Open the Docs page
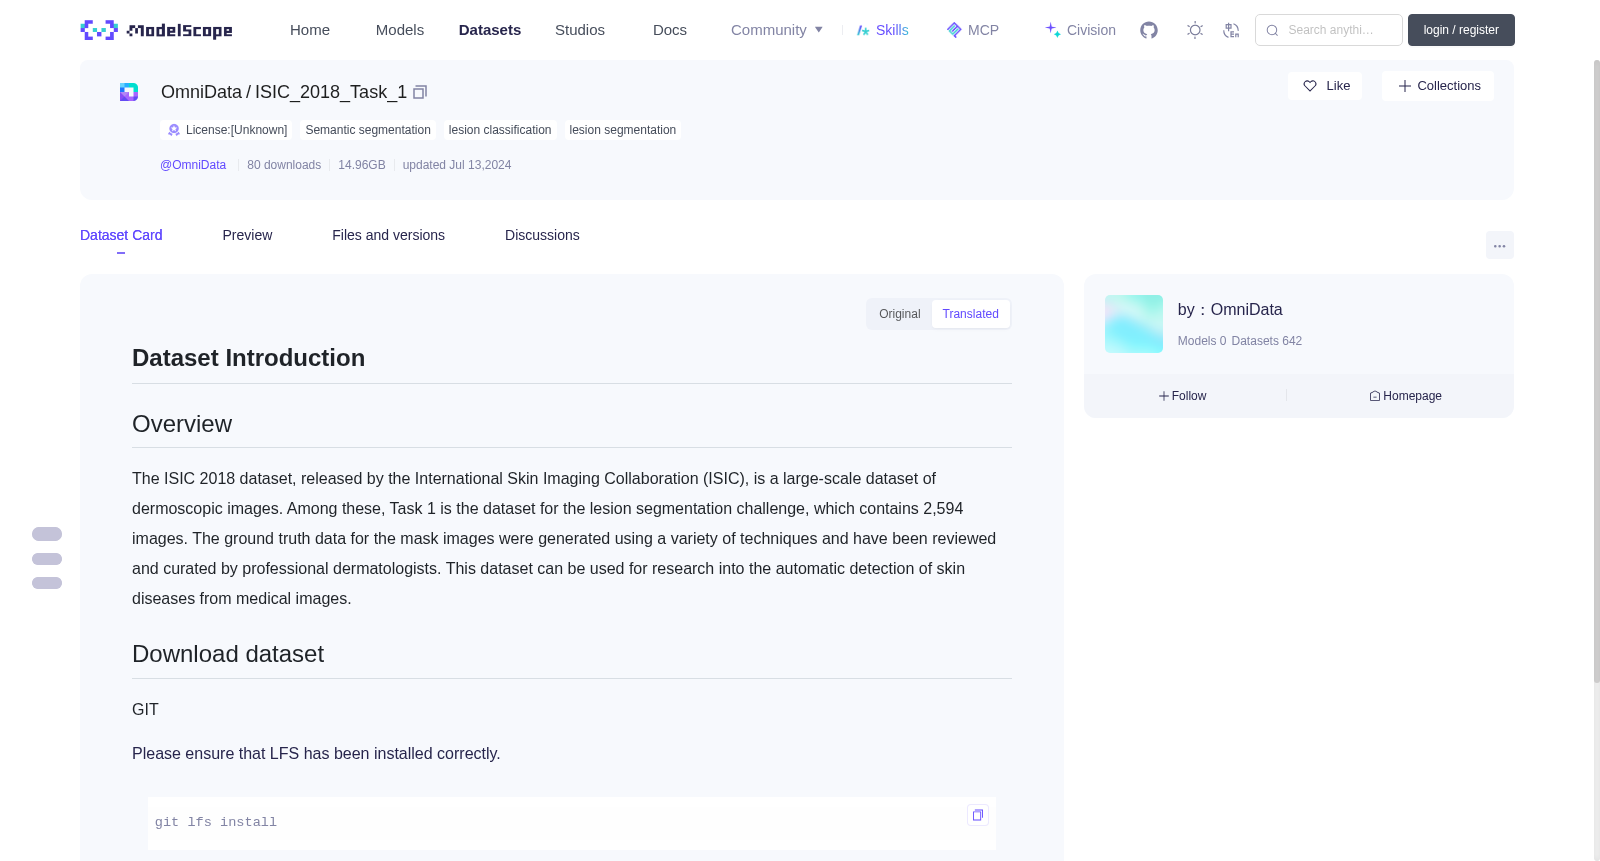 click(670, 30)
